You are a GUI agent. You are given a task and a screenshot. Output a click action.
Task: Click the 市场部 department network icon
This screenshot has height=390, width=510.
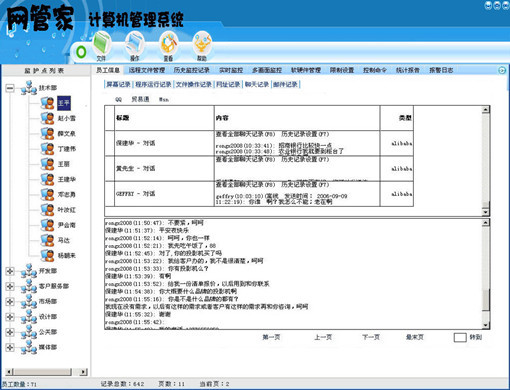coord(29,301)
